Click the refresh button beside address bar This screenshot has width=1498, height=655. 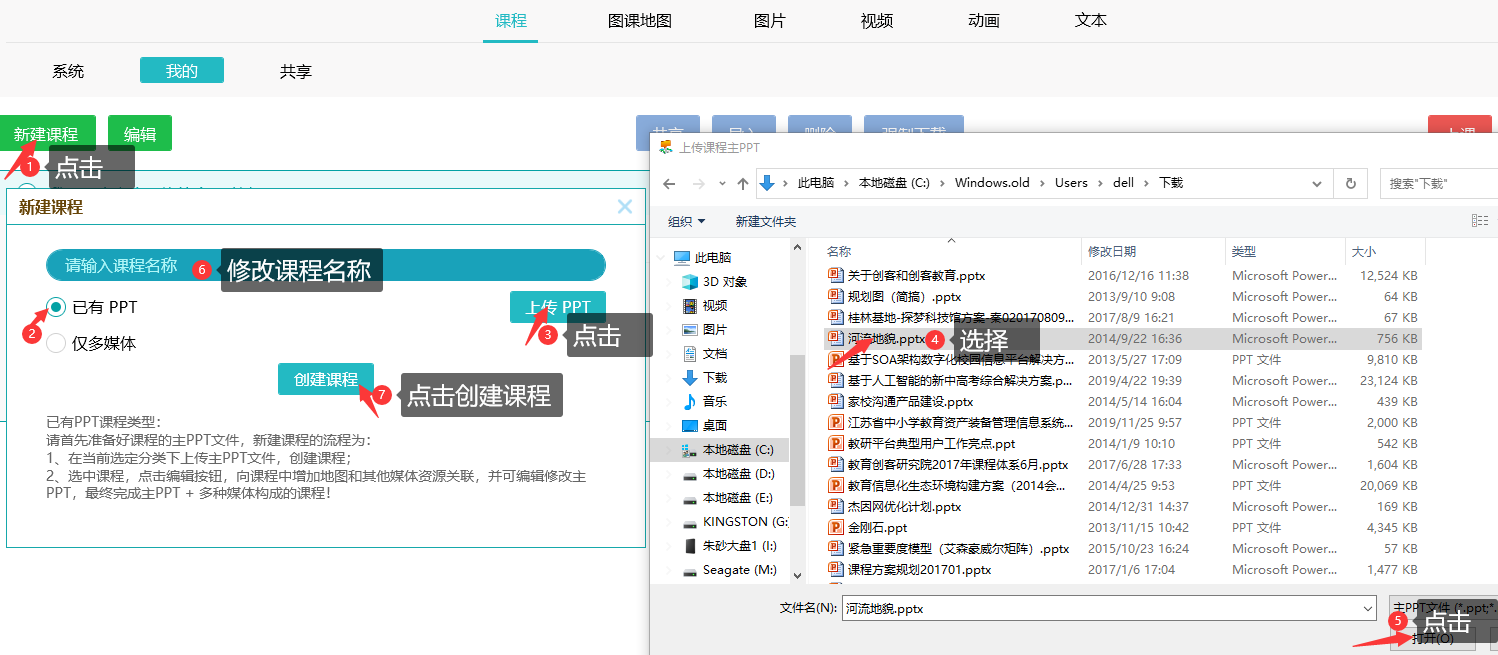(x=1350, y=184)
